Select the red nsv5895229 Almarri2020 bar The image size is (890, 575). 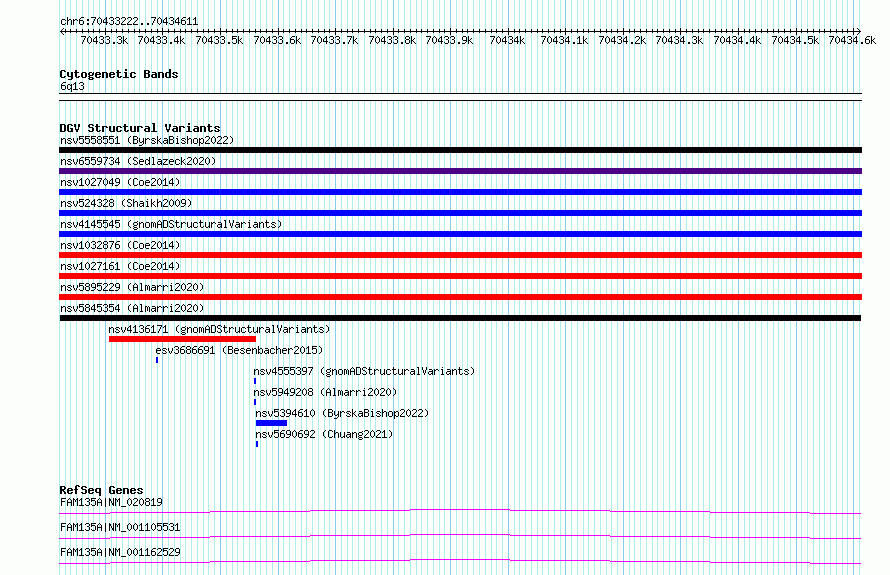460,297
